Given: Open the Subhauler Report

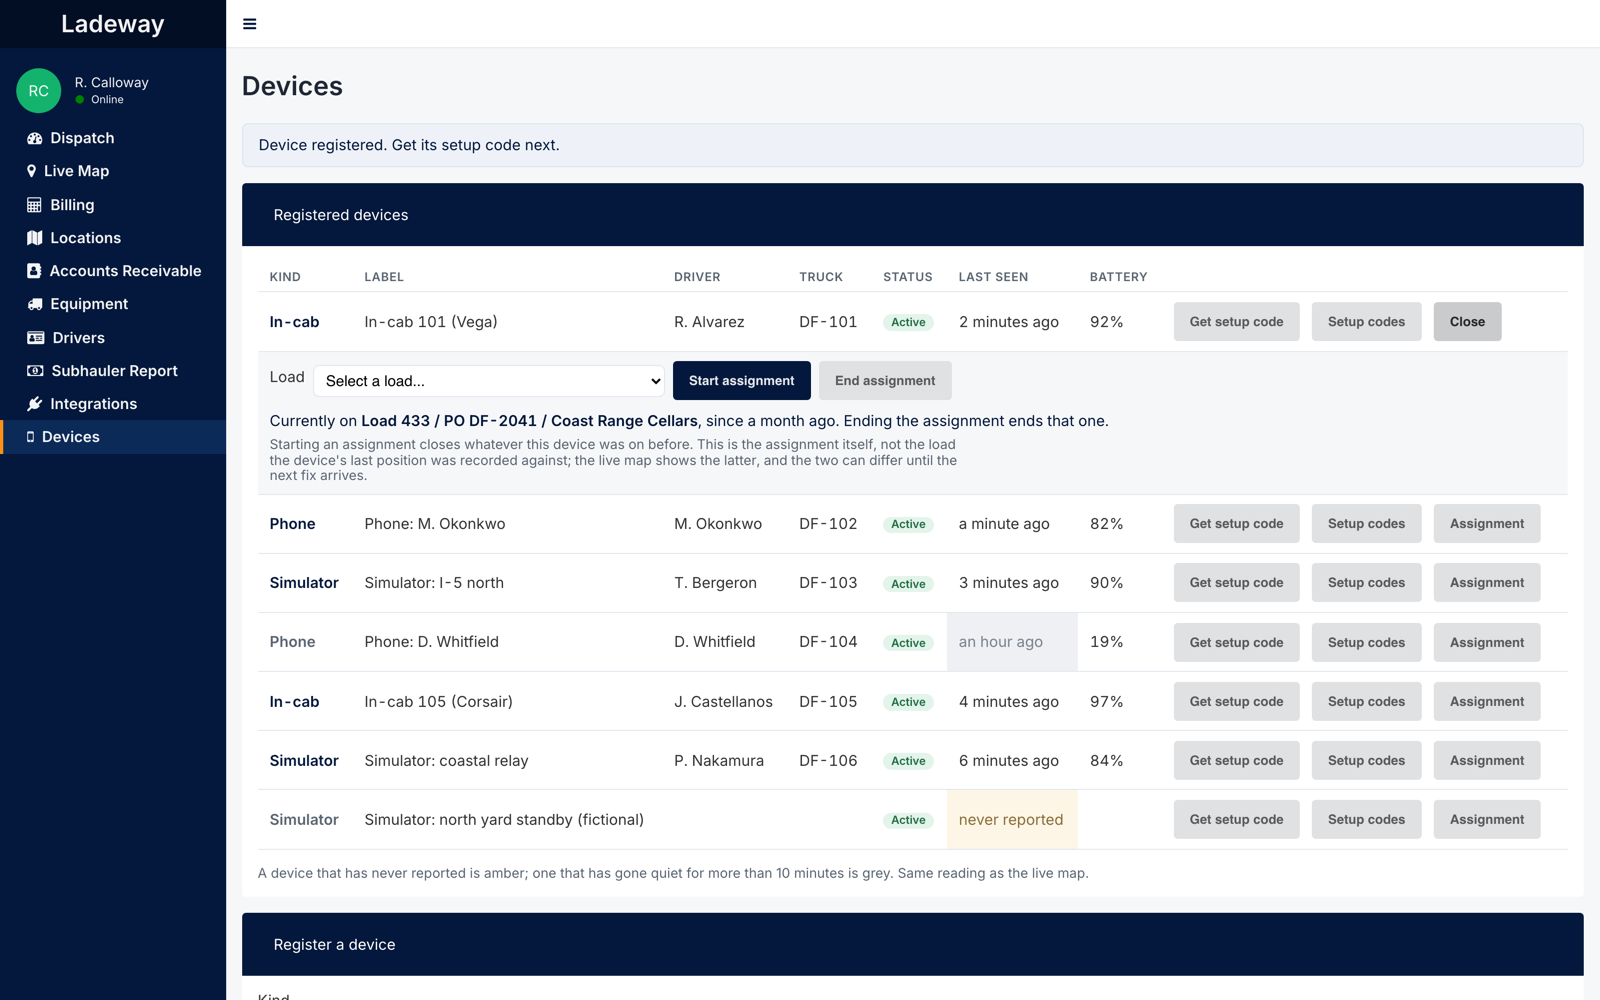Looking at the screenshot, I should click(113, 371).
